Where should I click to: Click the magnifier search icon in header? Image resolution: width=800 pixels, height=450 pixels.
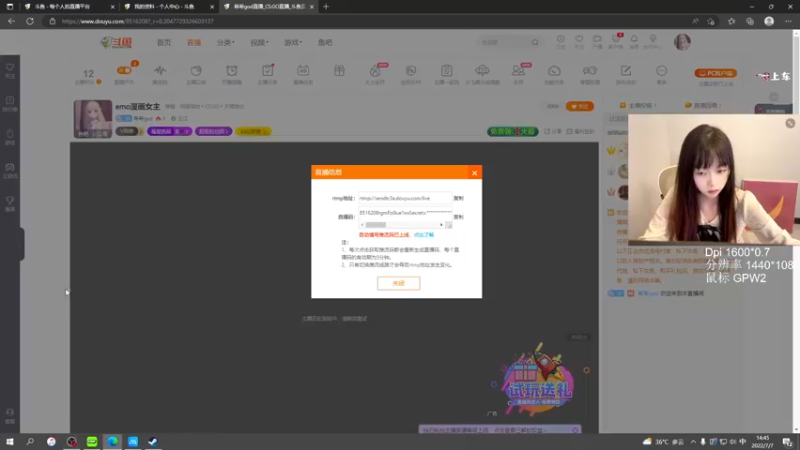coord(535,42)
